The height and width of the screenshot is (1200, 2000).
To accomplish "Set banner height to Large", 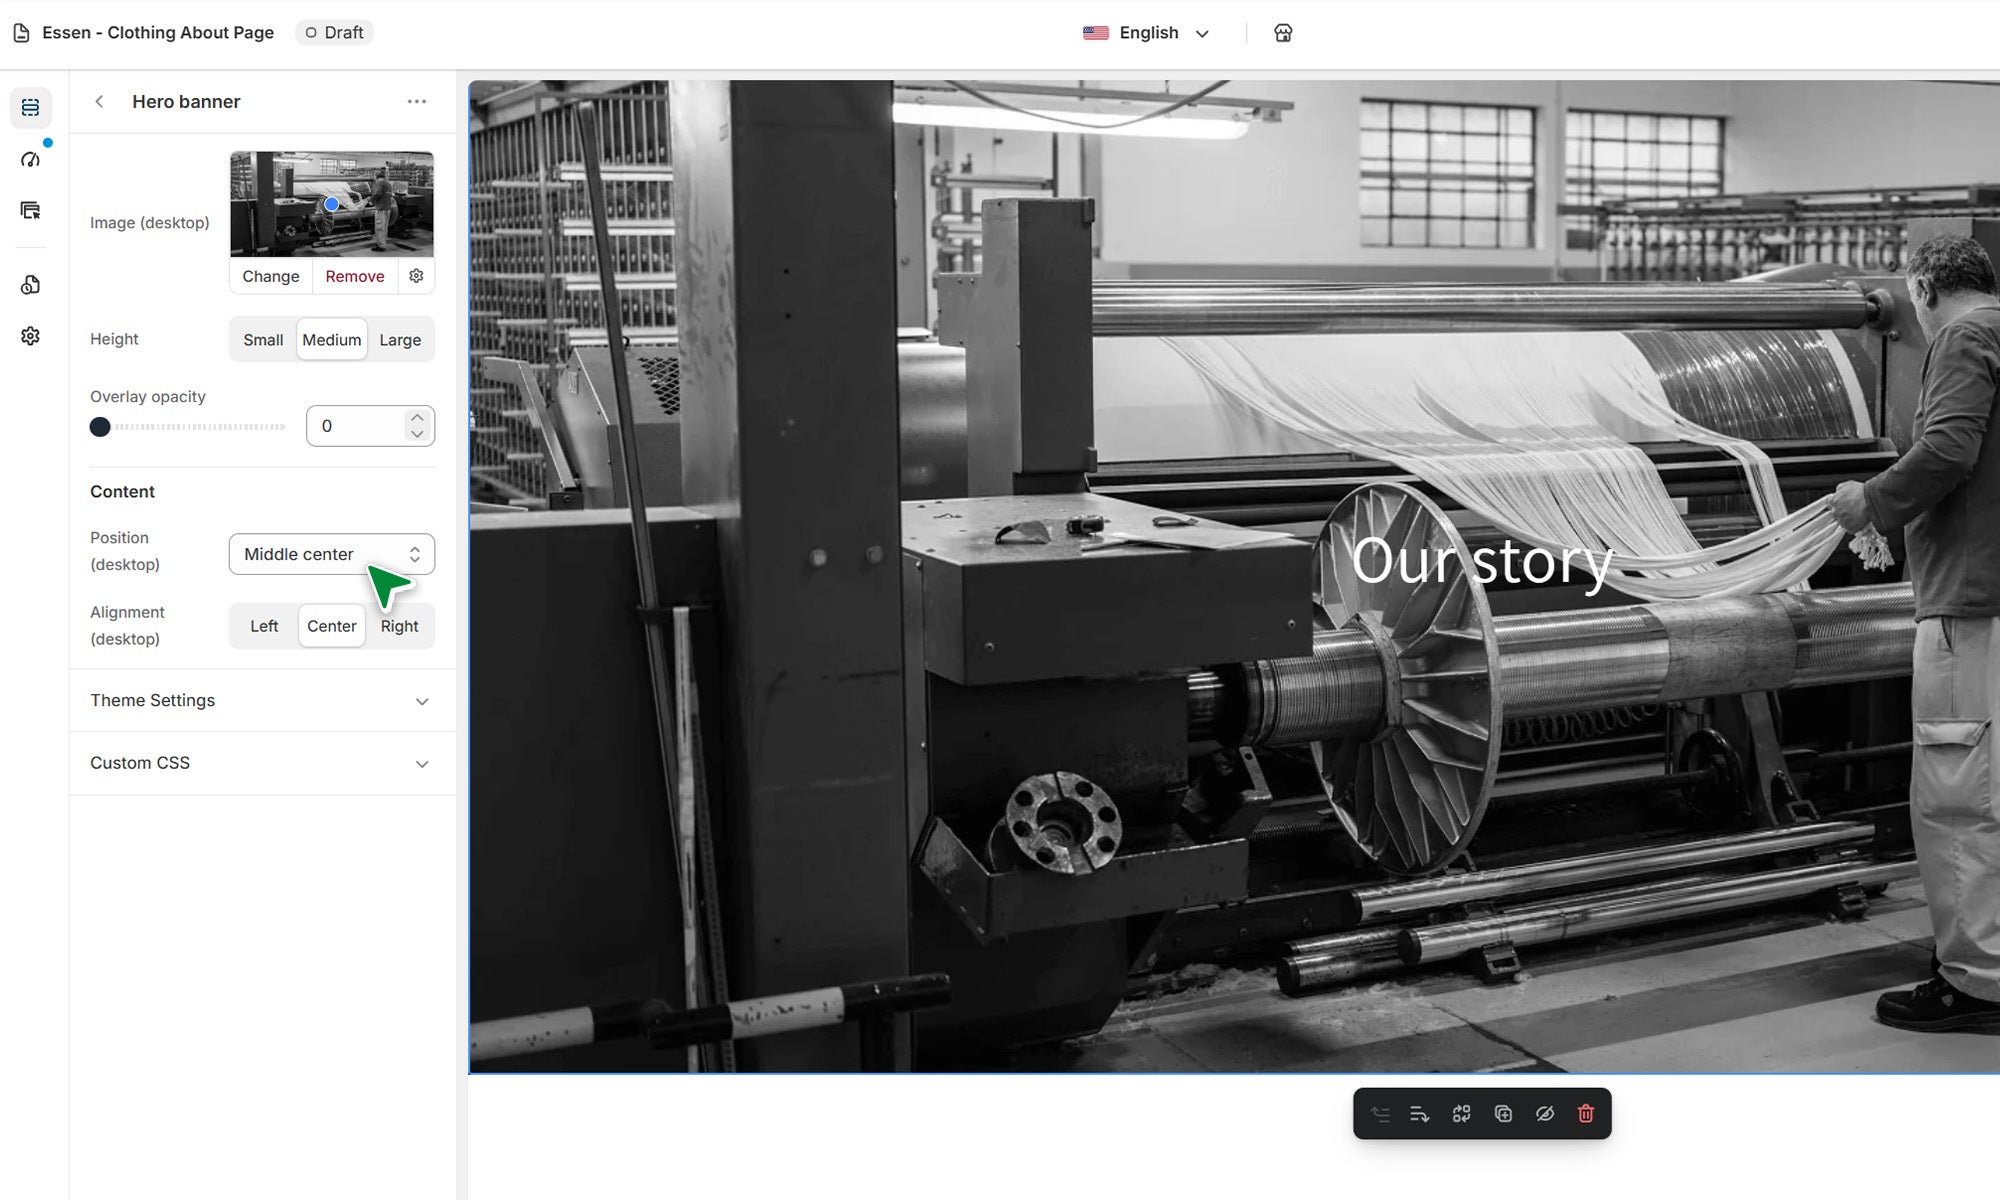I will tap(400, 340).
